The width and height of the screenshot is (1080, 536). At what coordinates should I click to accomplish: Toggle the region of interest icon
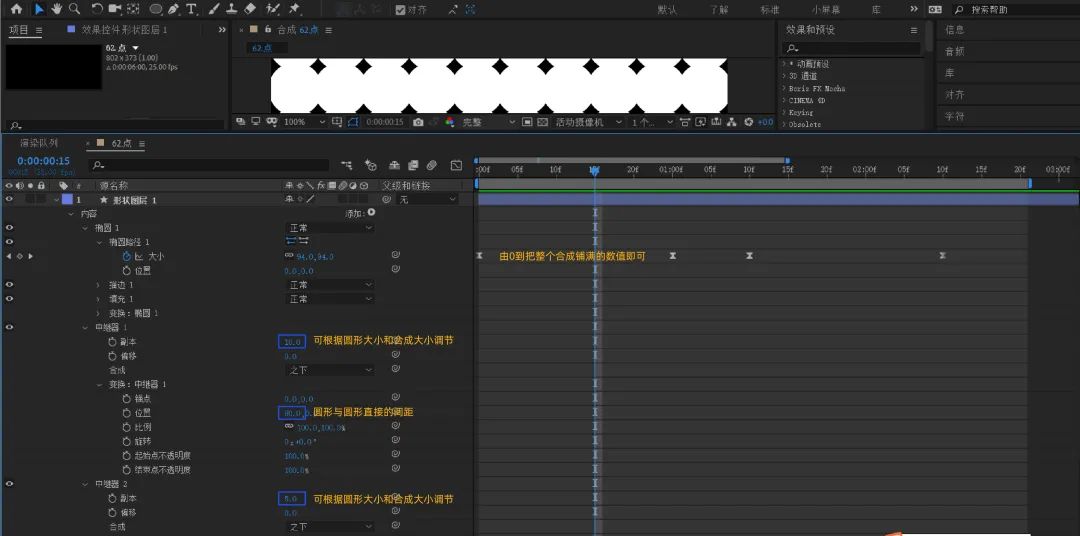[527, 122]
